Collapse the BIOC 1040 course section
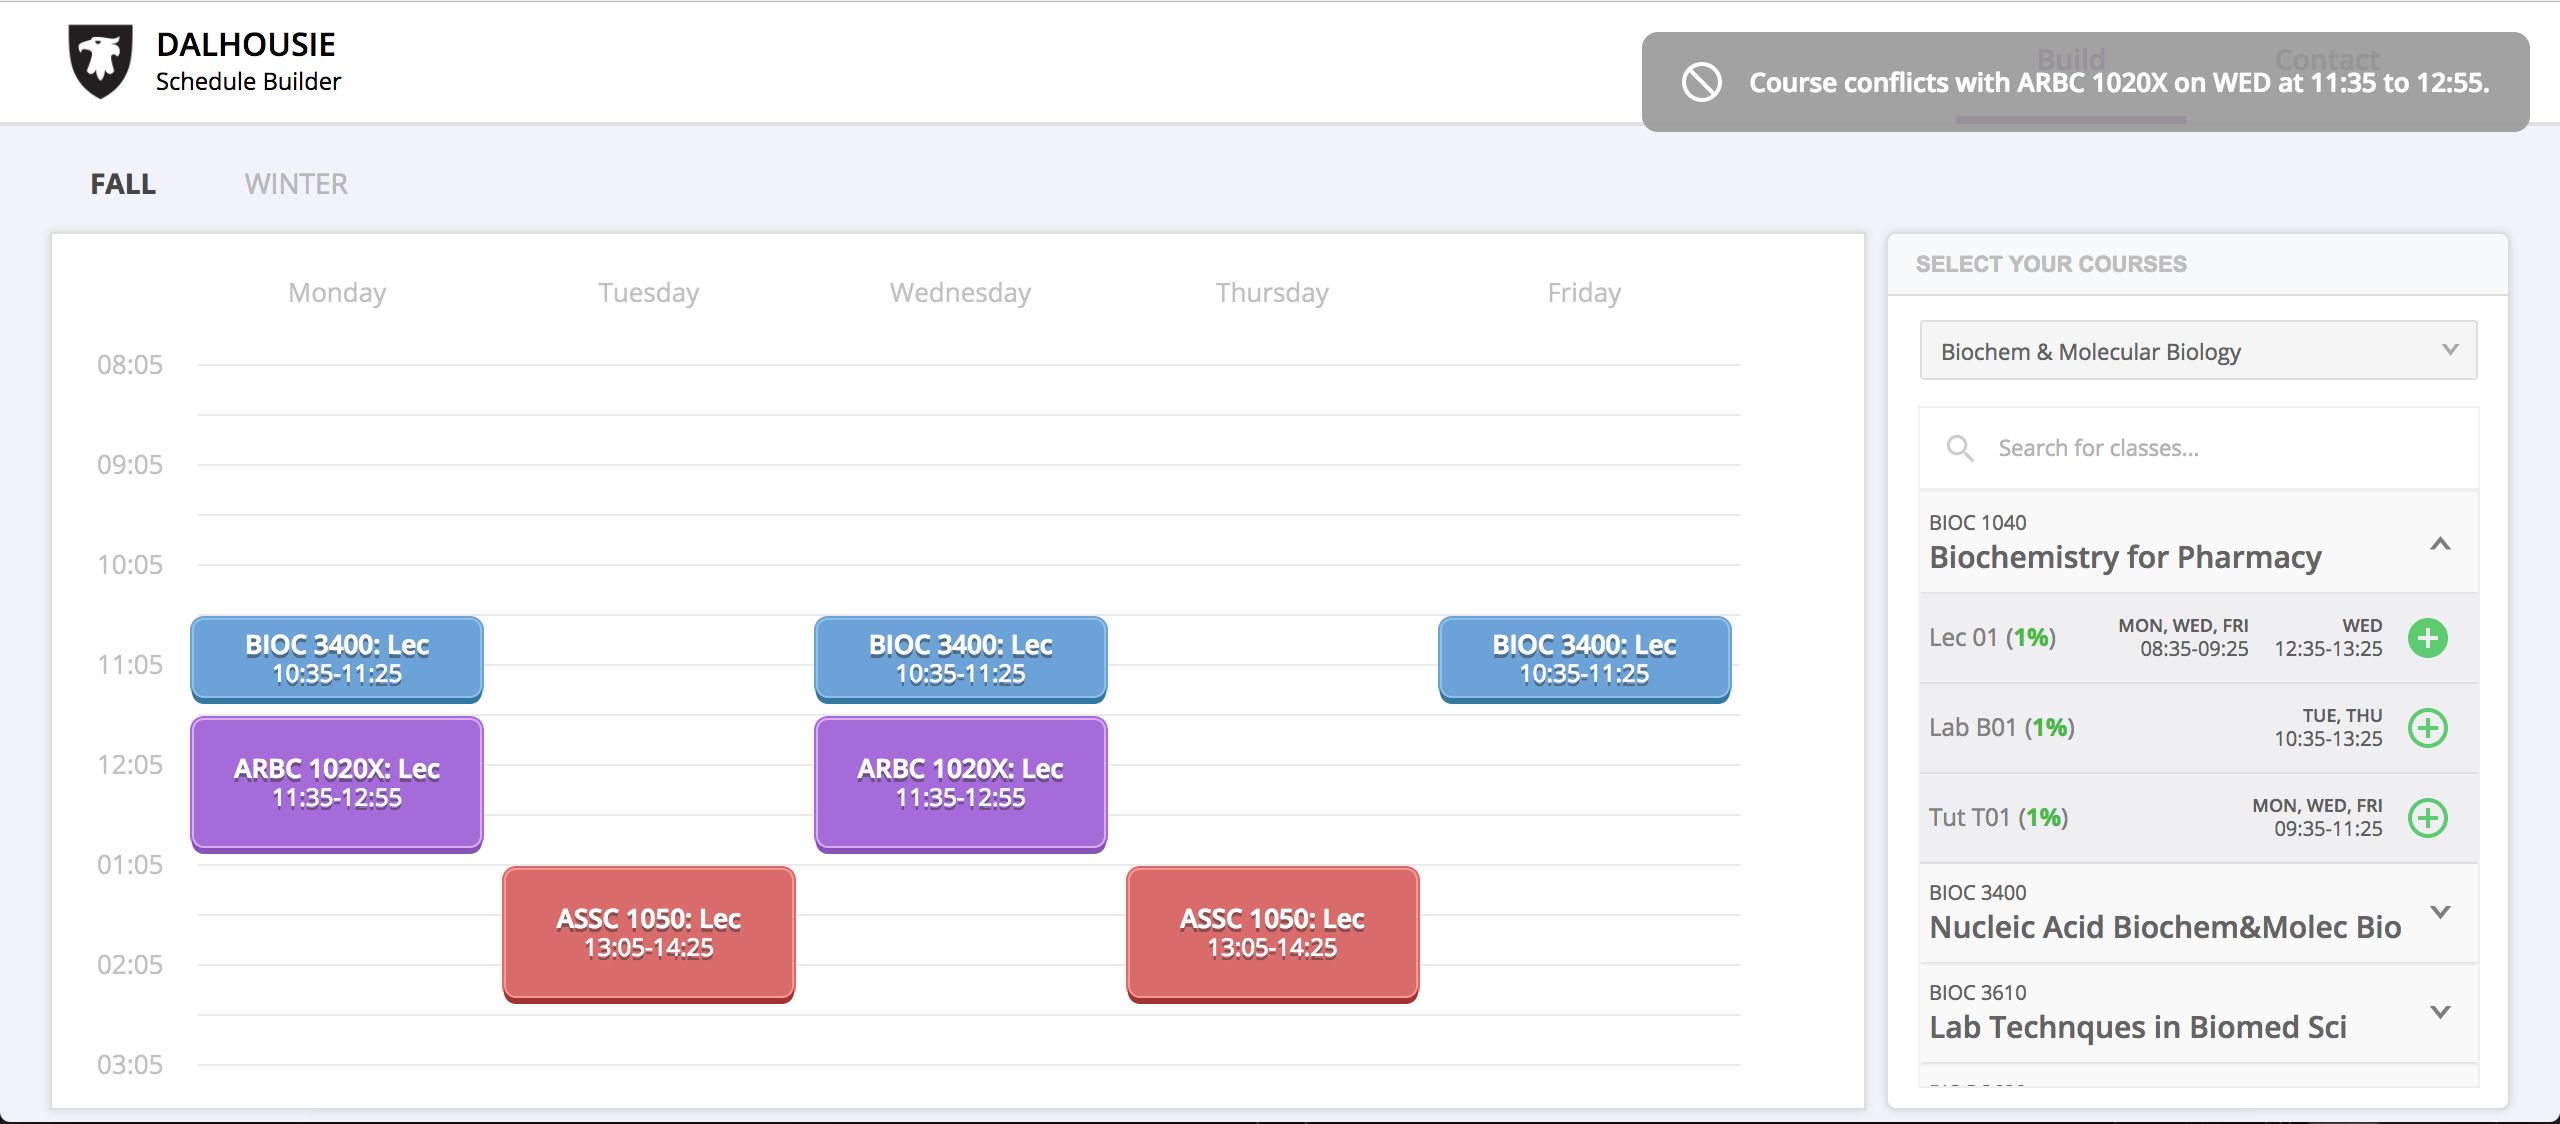The height and width of the screenshot is (1124, 2560). click(2440, 544)
